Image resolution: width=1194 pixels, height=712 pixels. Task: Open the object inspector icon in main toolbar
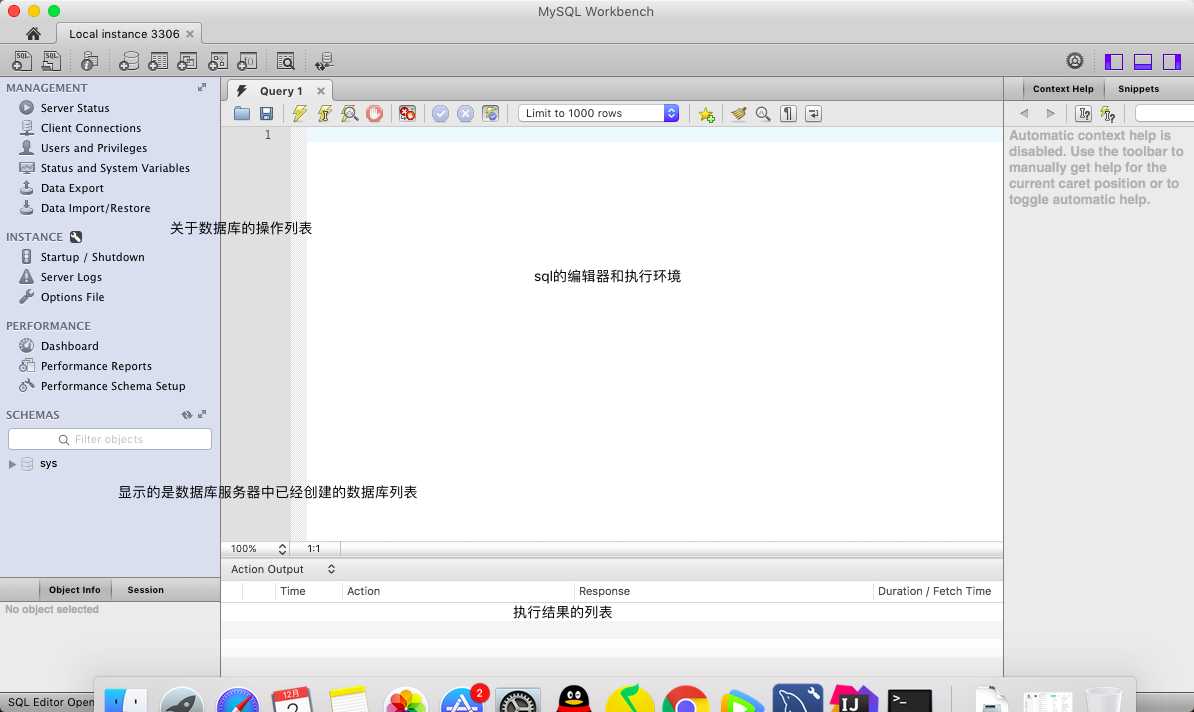(x=90, y=61)
